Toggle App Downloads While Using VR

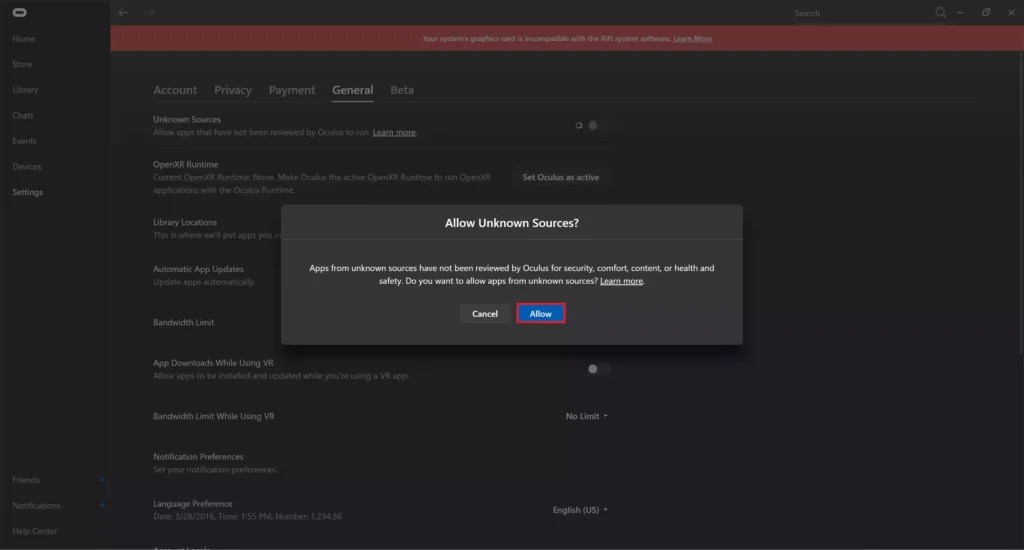point(599,369)
